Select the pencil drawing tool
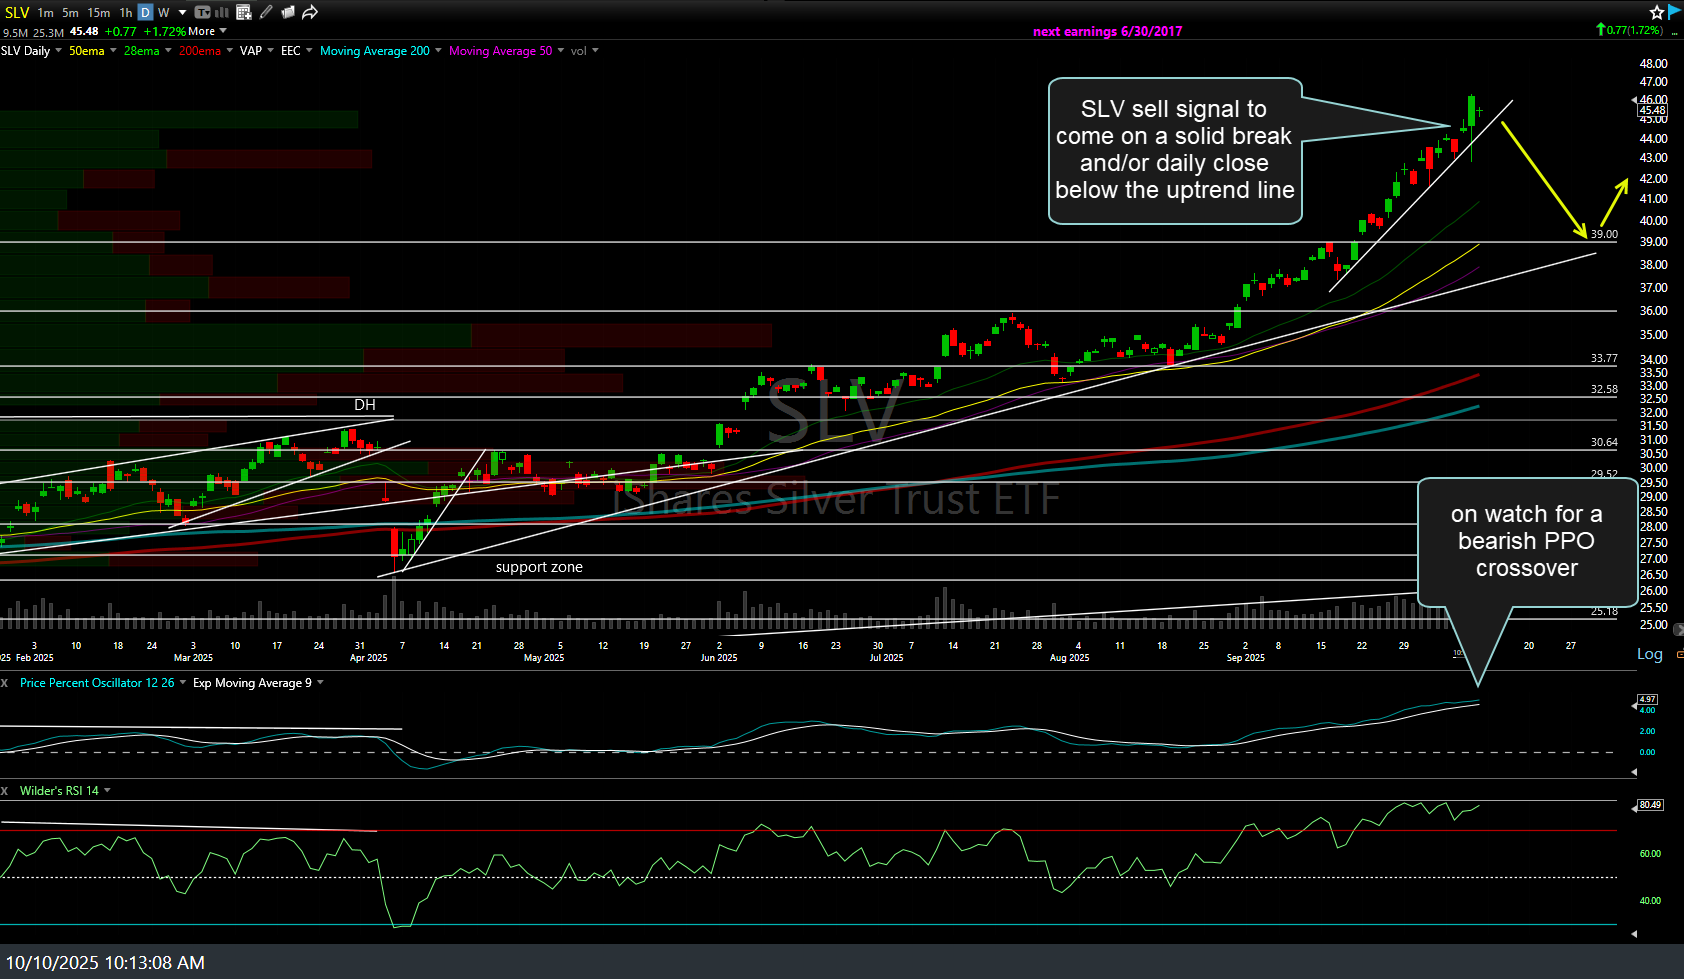Viewport: 1684px width, 979px height. [x=266, y=12]
